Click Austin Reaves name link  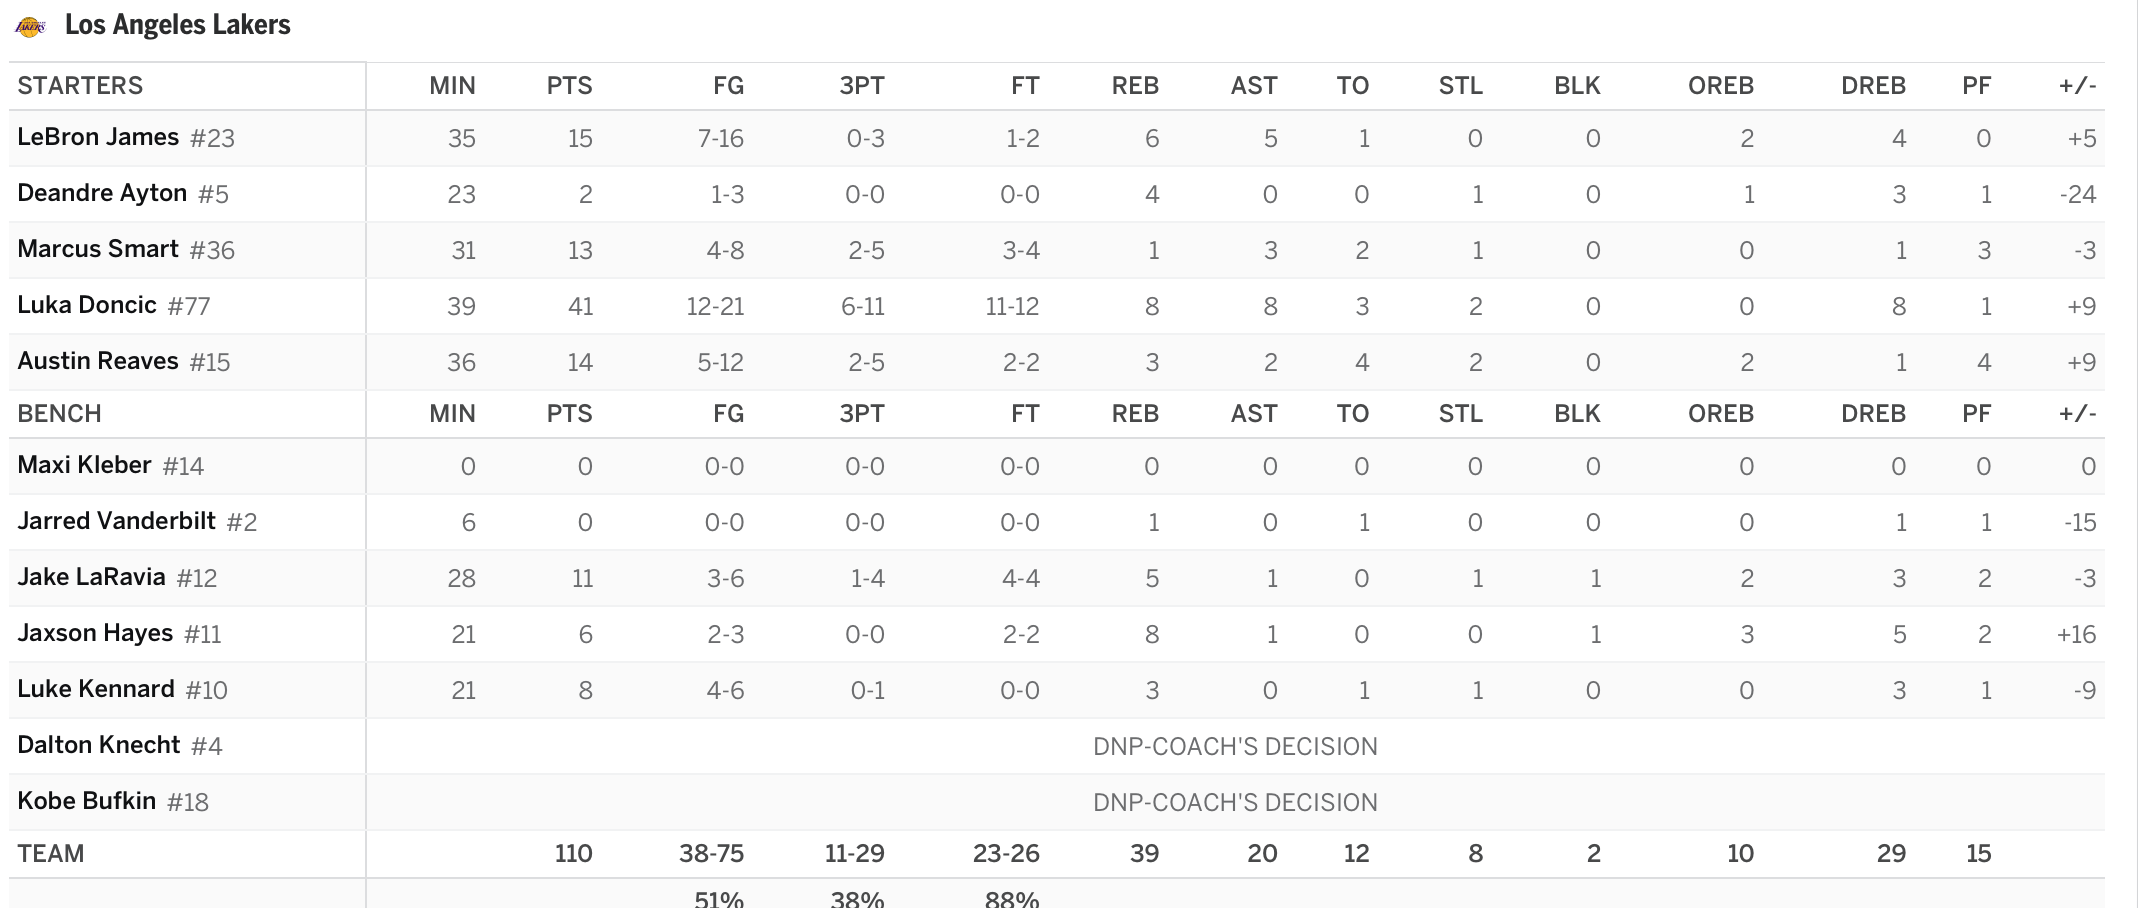(98, 361)
